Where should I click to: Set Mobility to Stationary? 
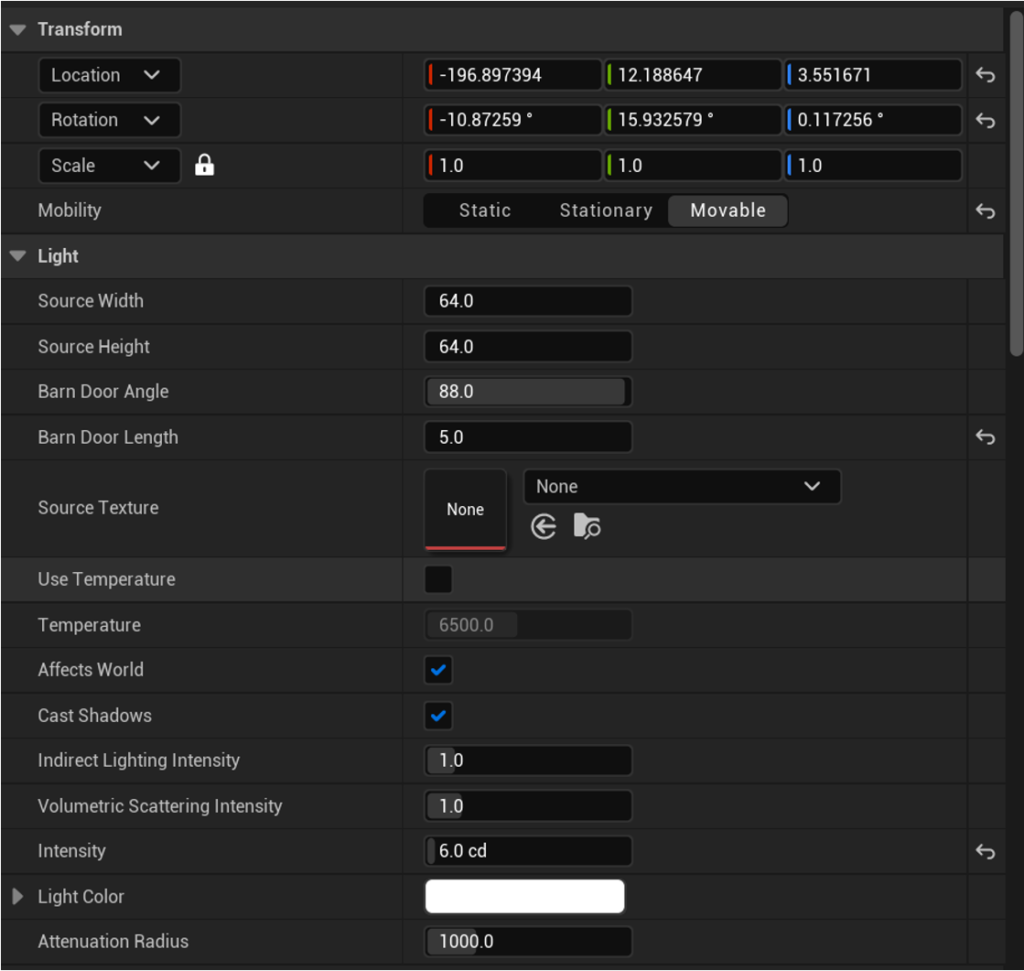click(606, 211)
